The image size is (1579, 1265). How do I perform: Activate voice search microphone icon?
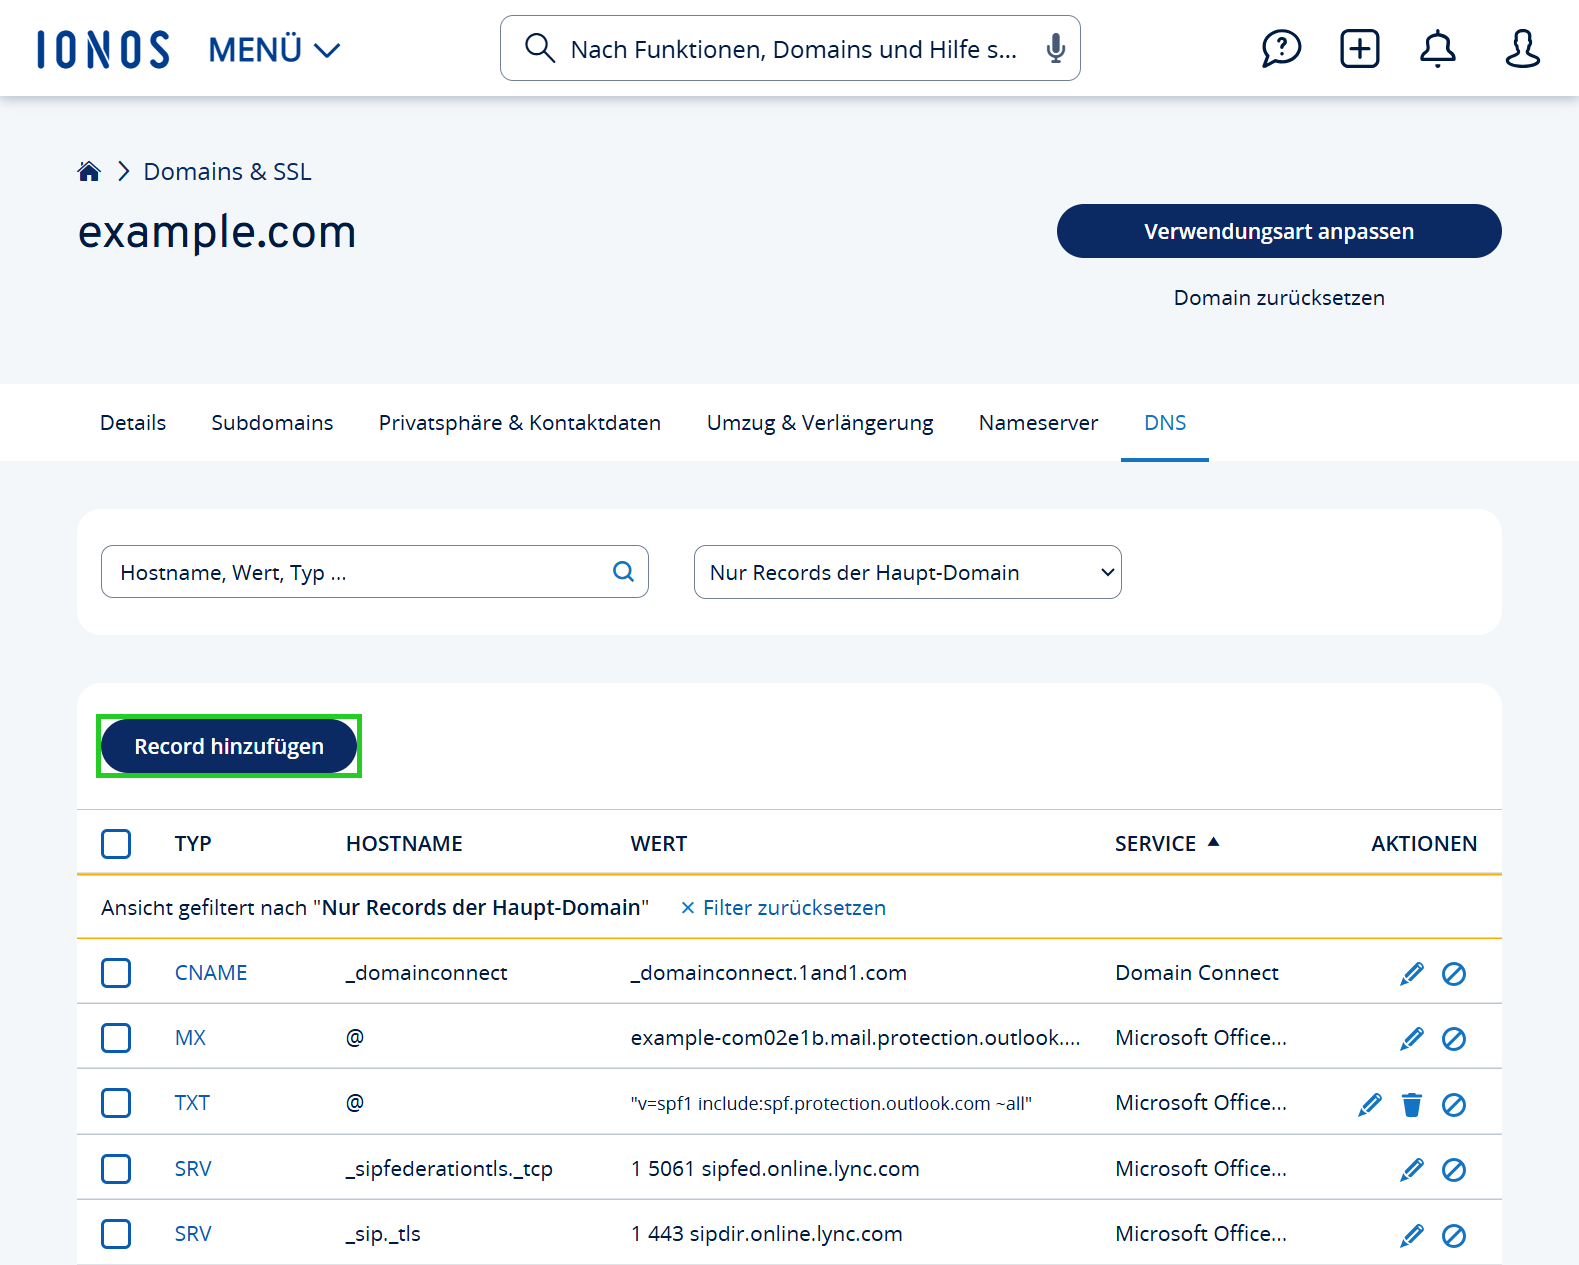click(x=1055, y=48)
